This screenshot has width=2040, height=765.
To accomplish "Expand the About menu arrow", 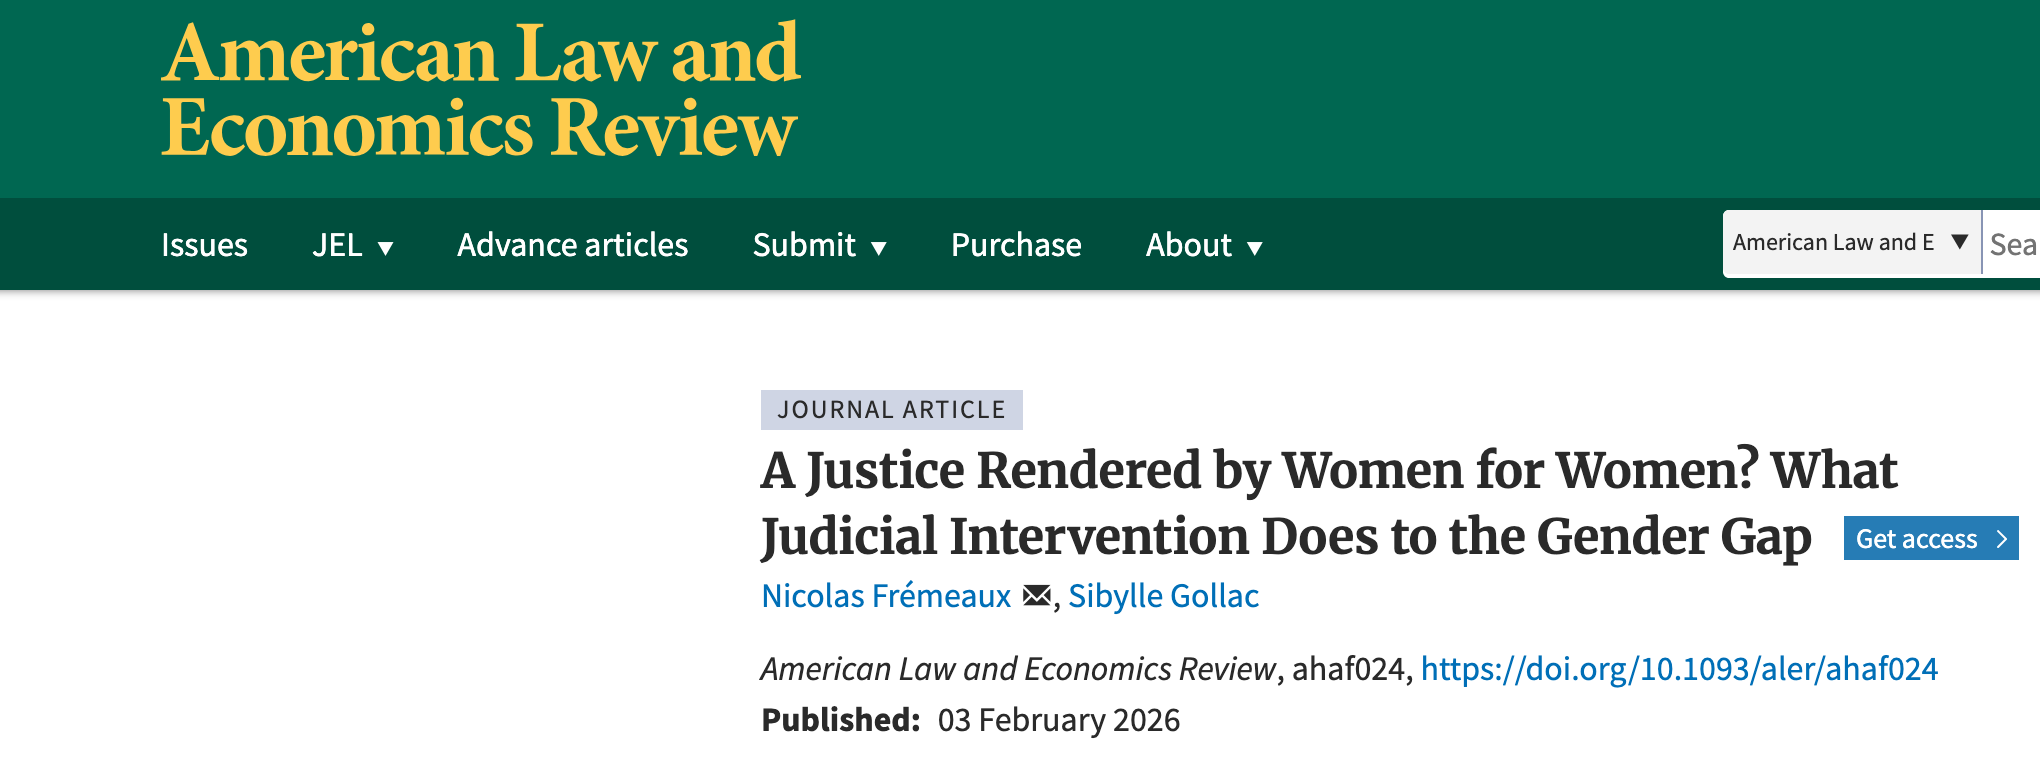I will (1255, 248).
